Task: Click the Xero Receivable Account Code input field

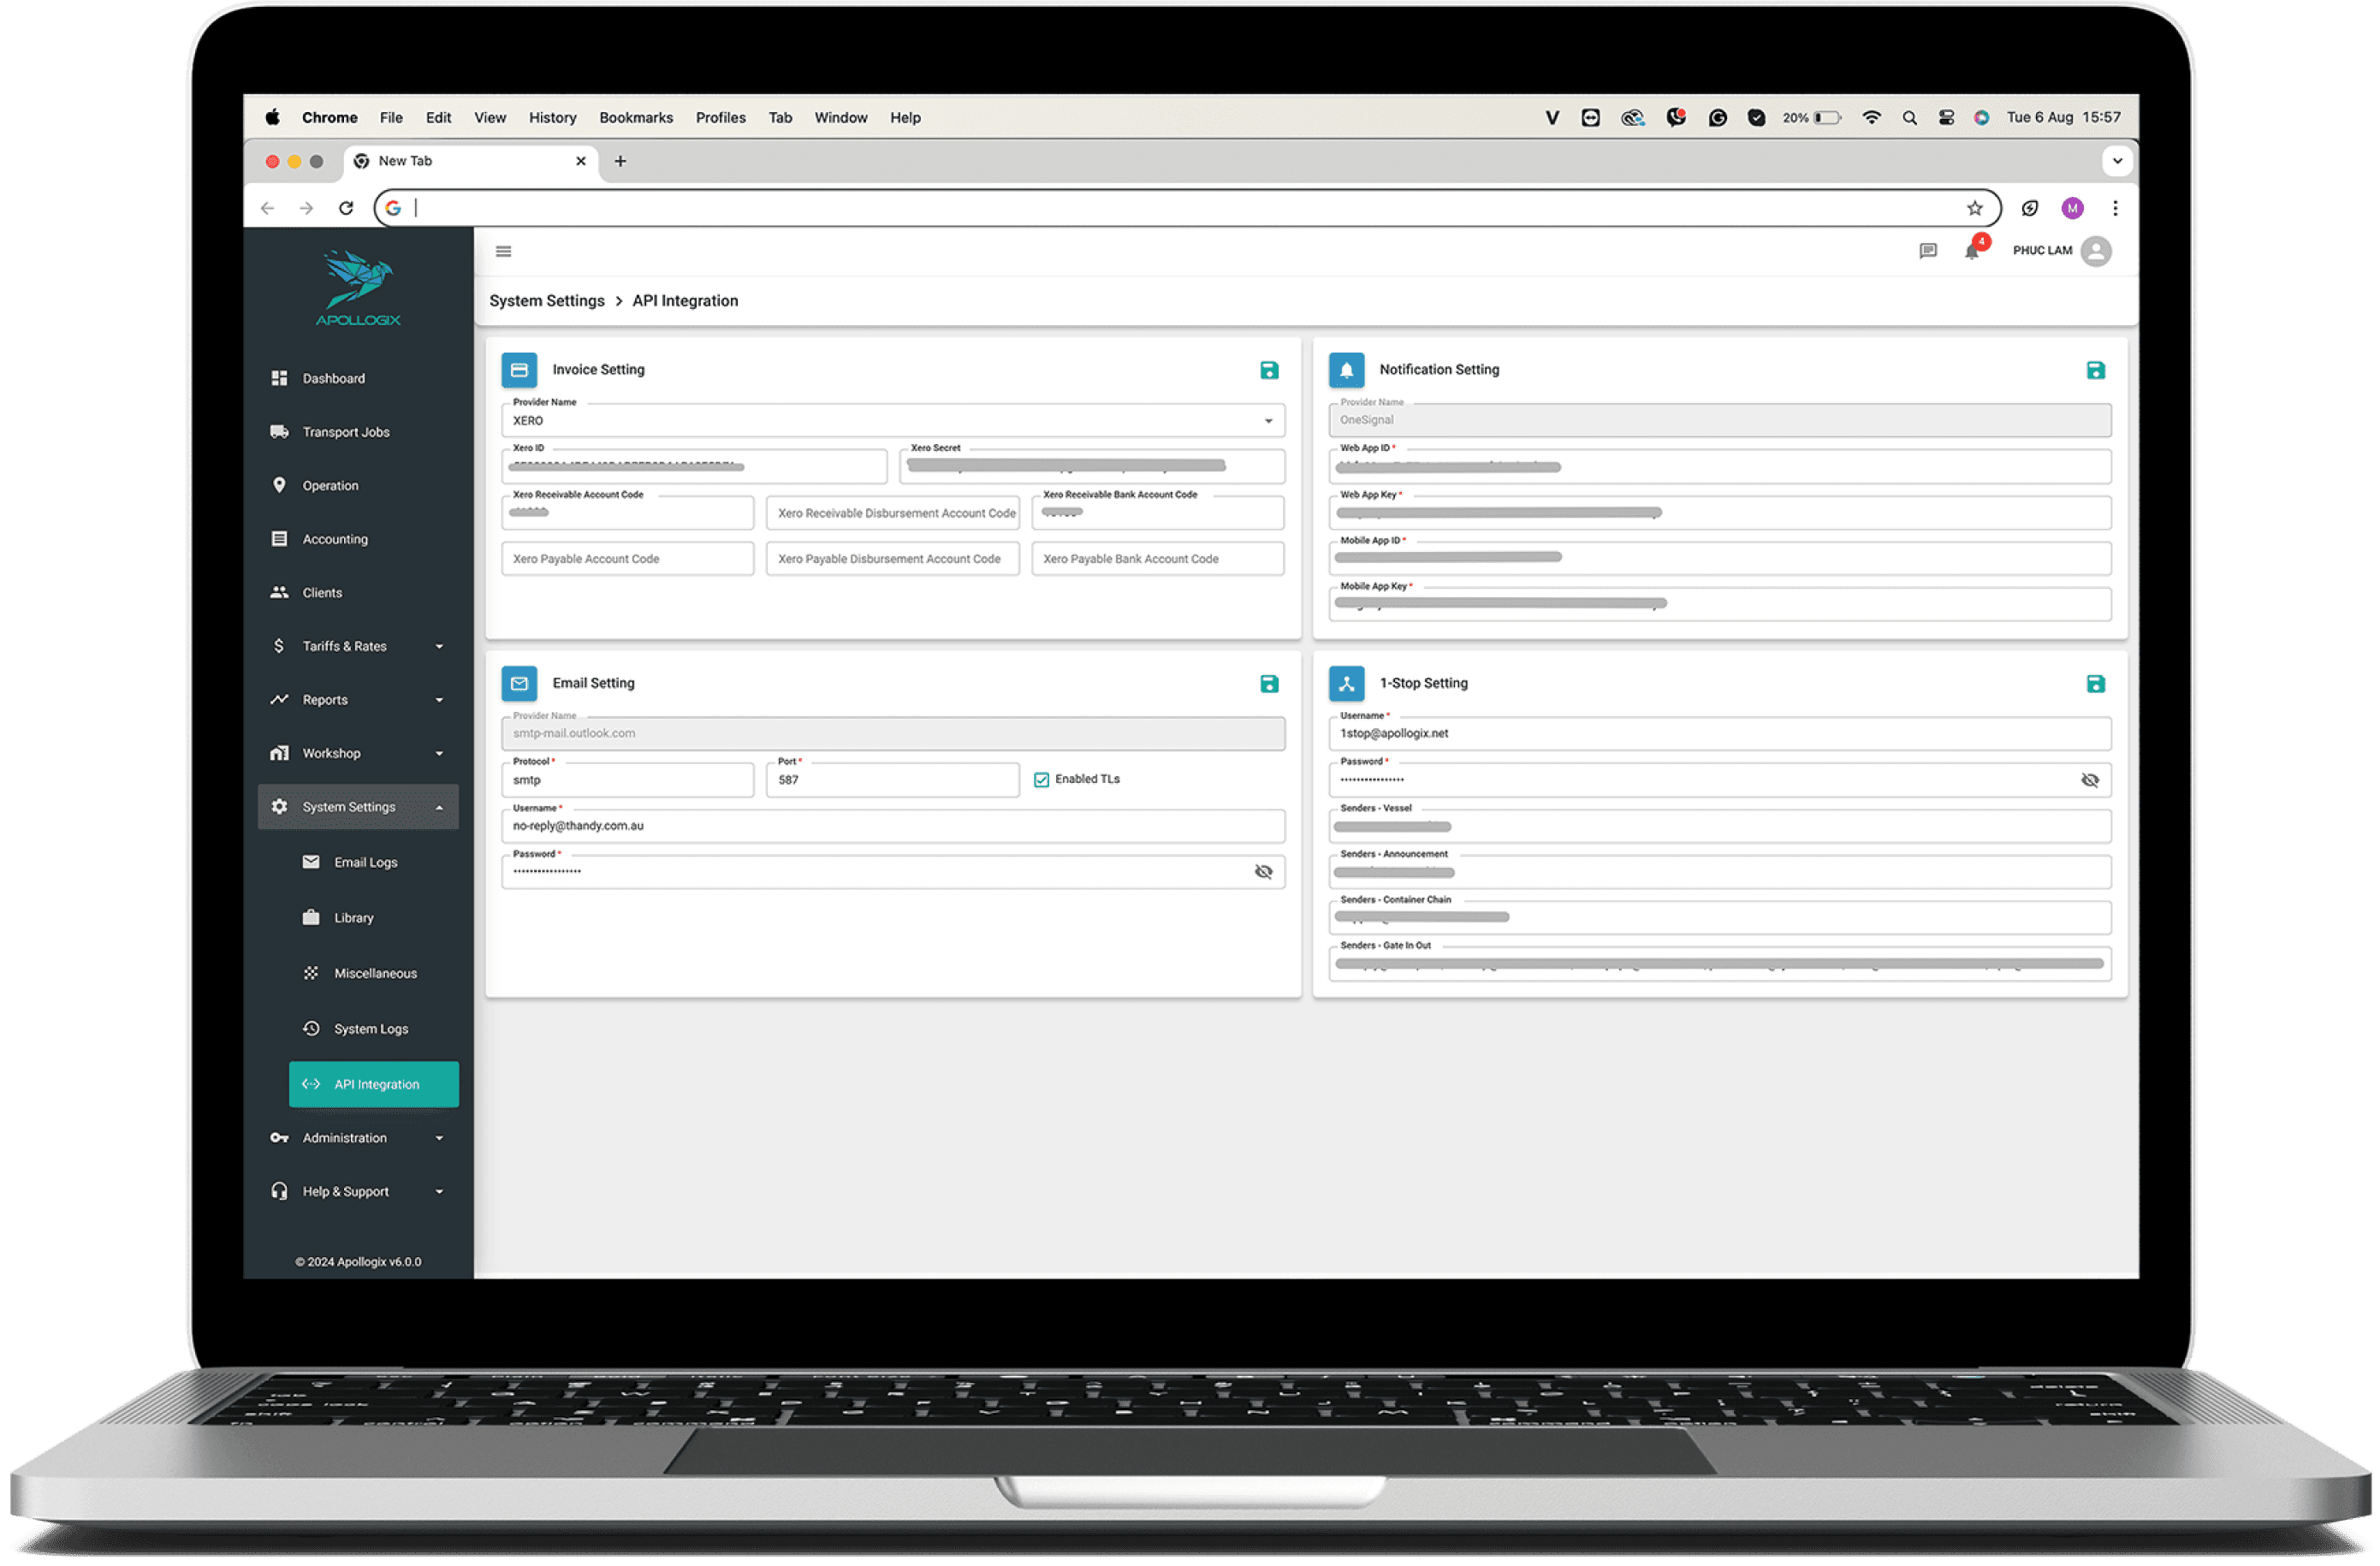Action: tap(624, 512)
